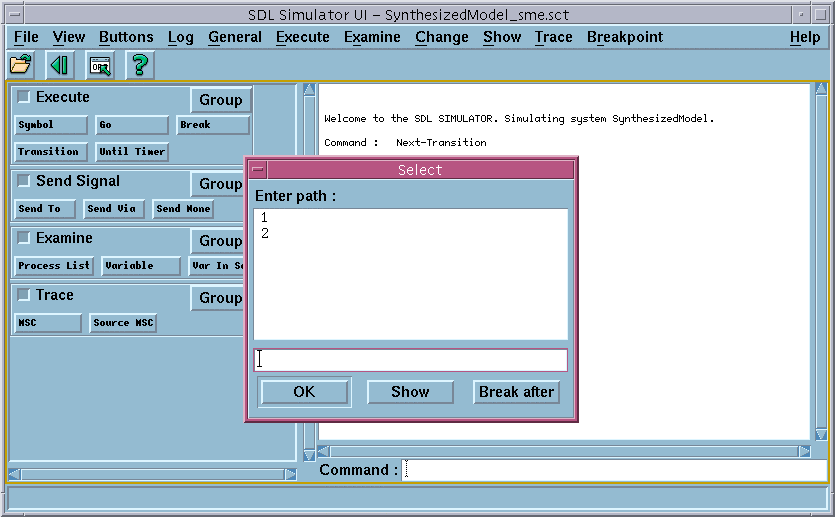Toggle the Execute module checkbox
Screen dimensions: 835x517
point(23,97)
